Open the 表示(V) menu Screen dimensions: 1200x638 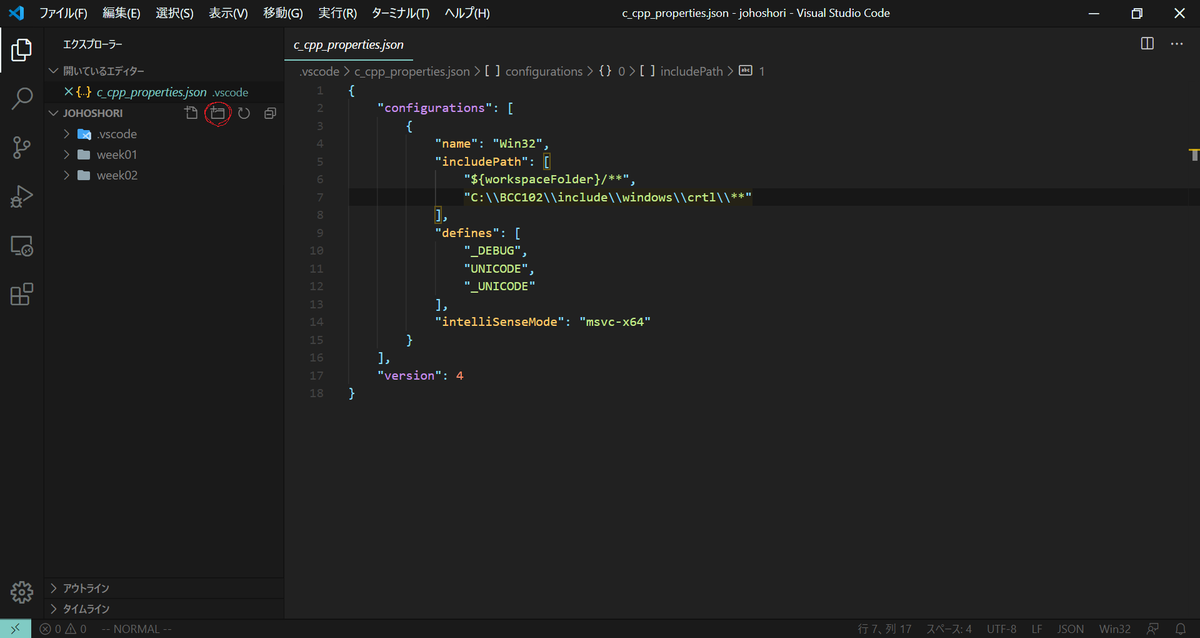pyautogui.click(x=228, y=13)
